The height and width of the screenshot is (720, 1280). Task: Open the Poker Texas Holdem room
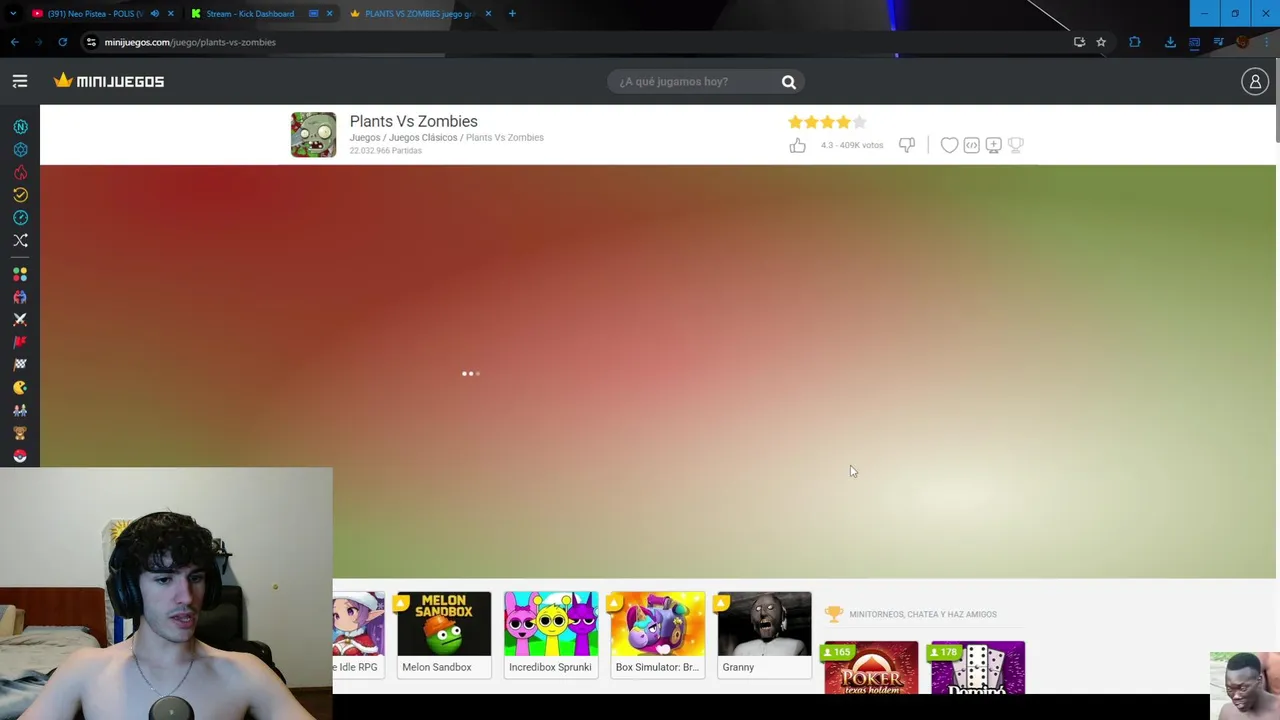coord(871,667)
